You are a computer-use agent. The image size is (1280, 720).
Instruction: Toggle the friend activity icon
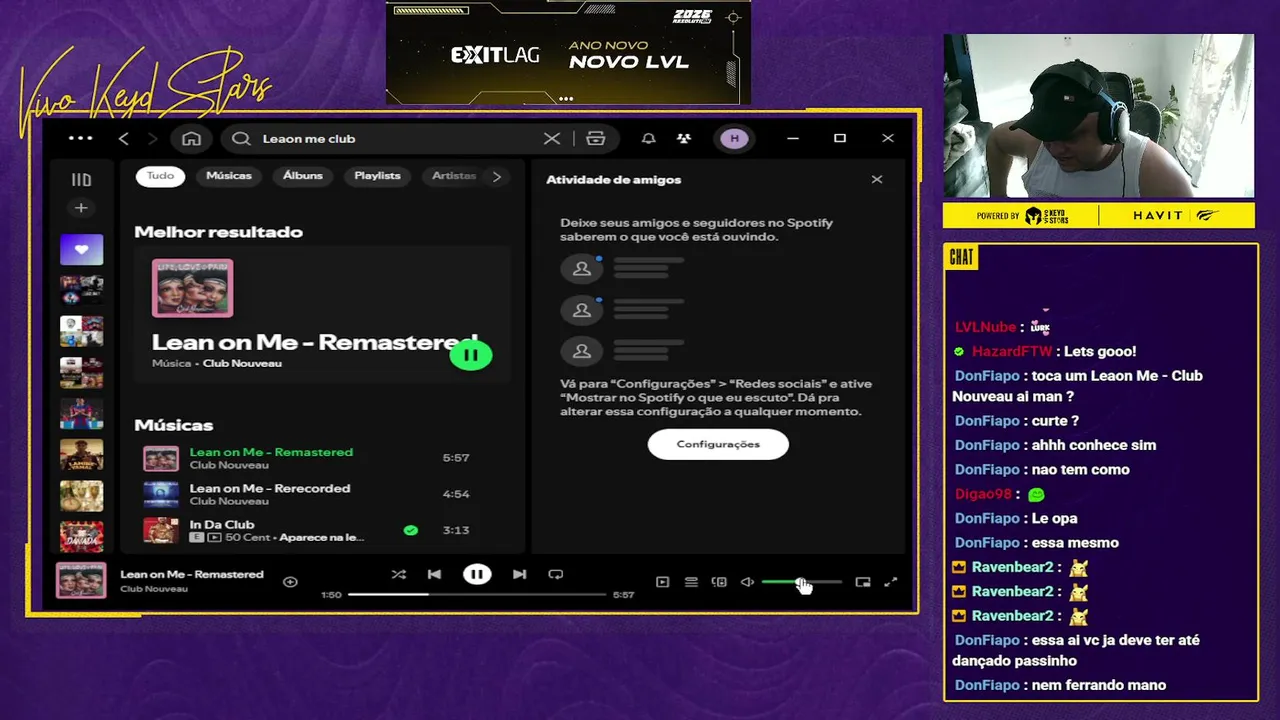coord(684,138)
